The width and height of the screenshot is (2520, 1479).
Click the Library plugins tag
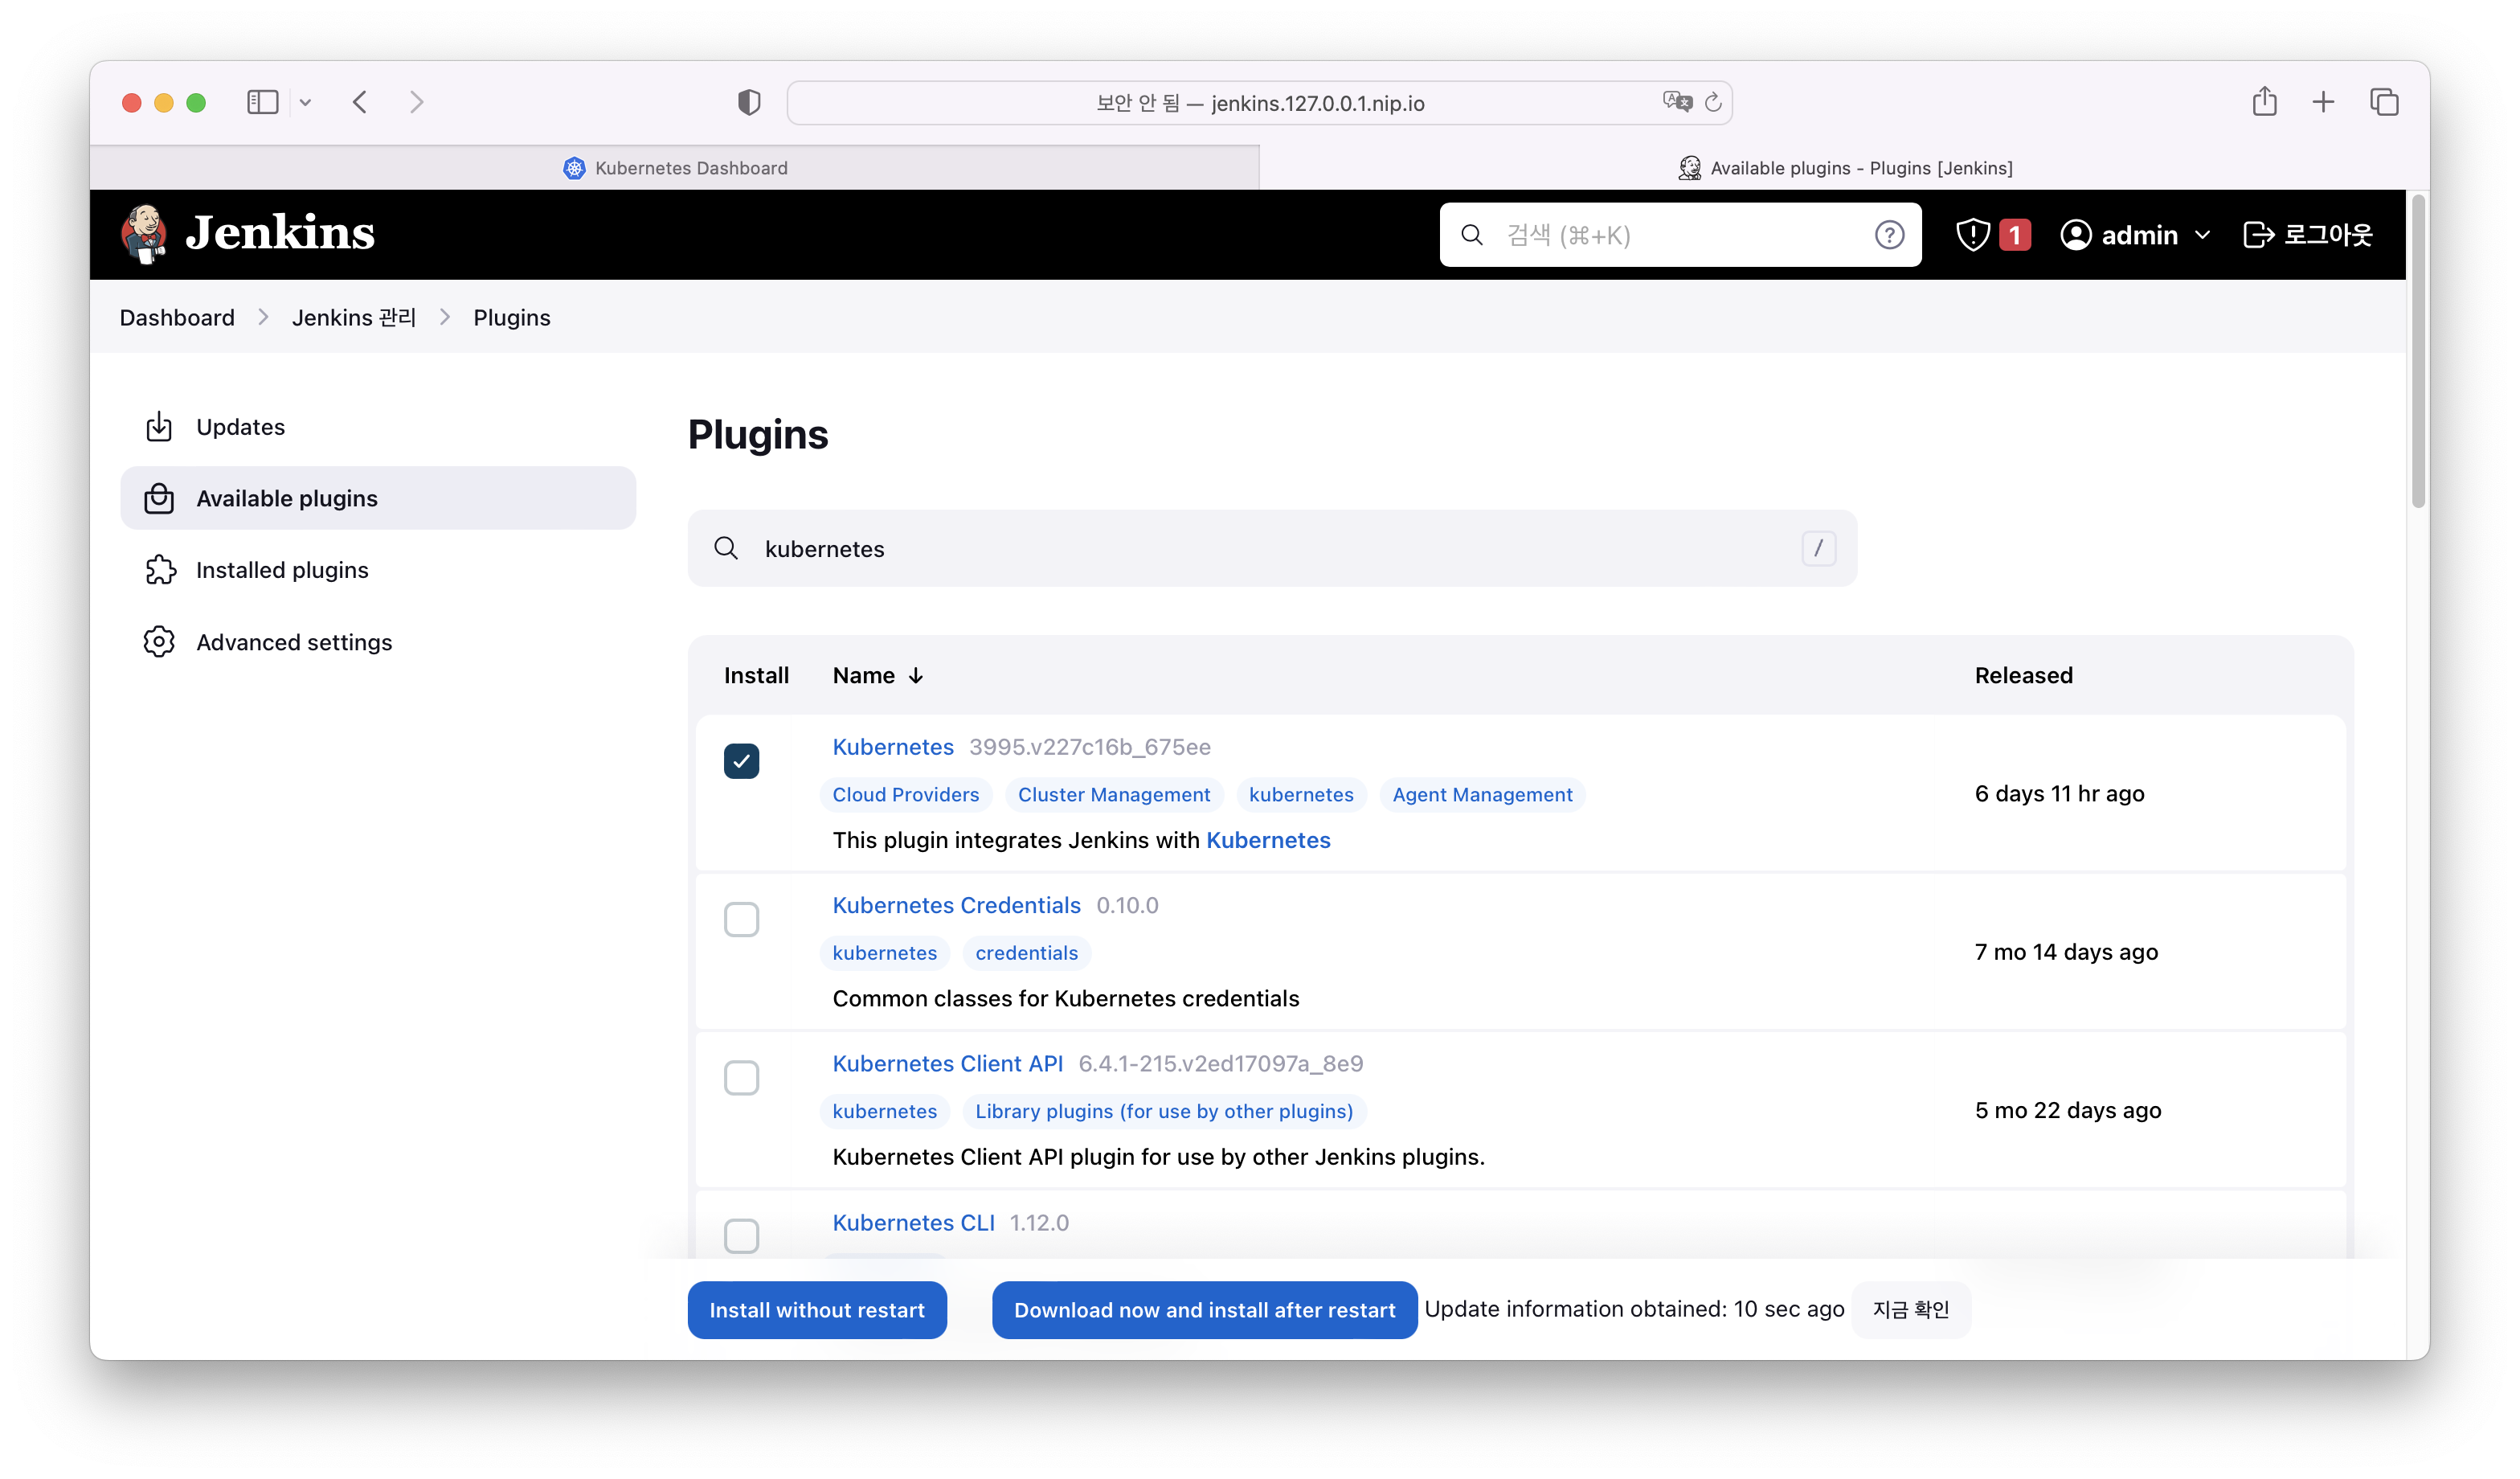1164,1111
